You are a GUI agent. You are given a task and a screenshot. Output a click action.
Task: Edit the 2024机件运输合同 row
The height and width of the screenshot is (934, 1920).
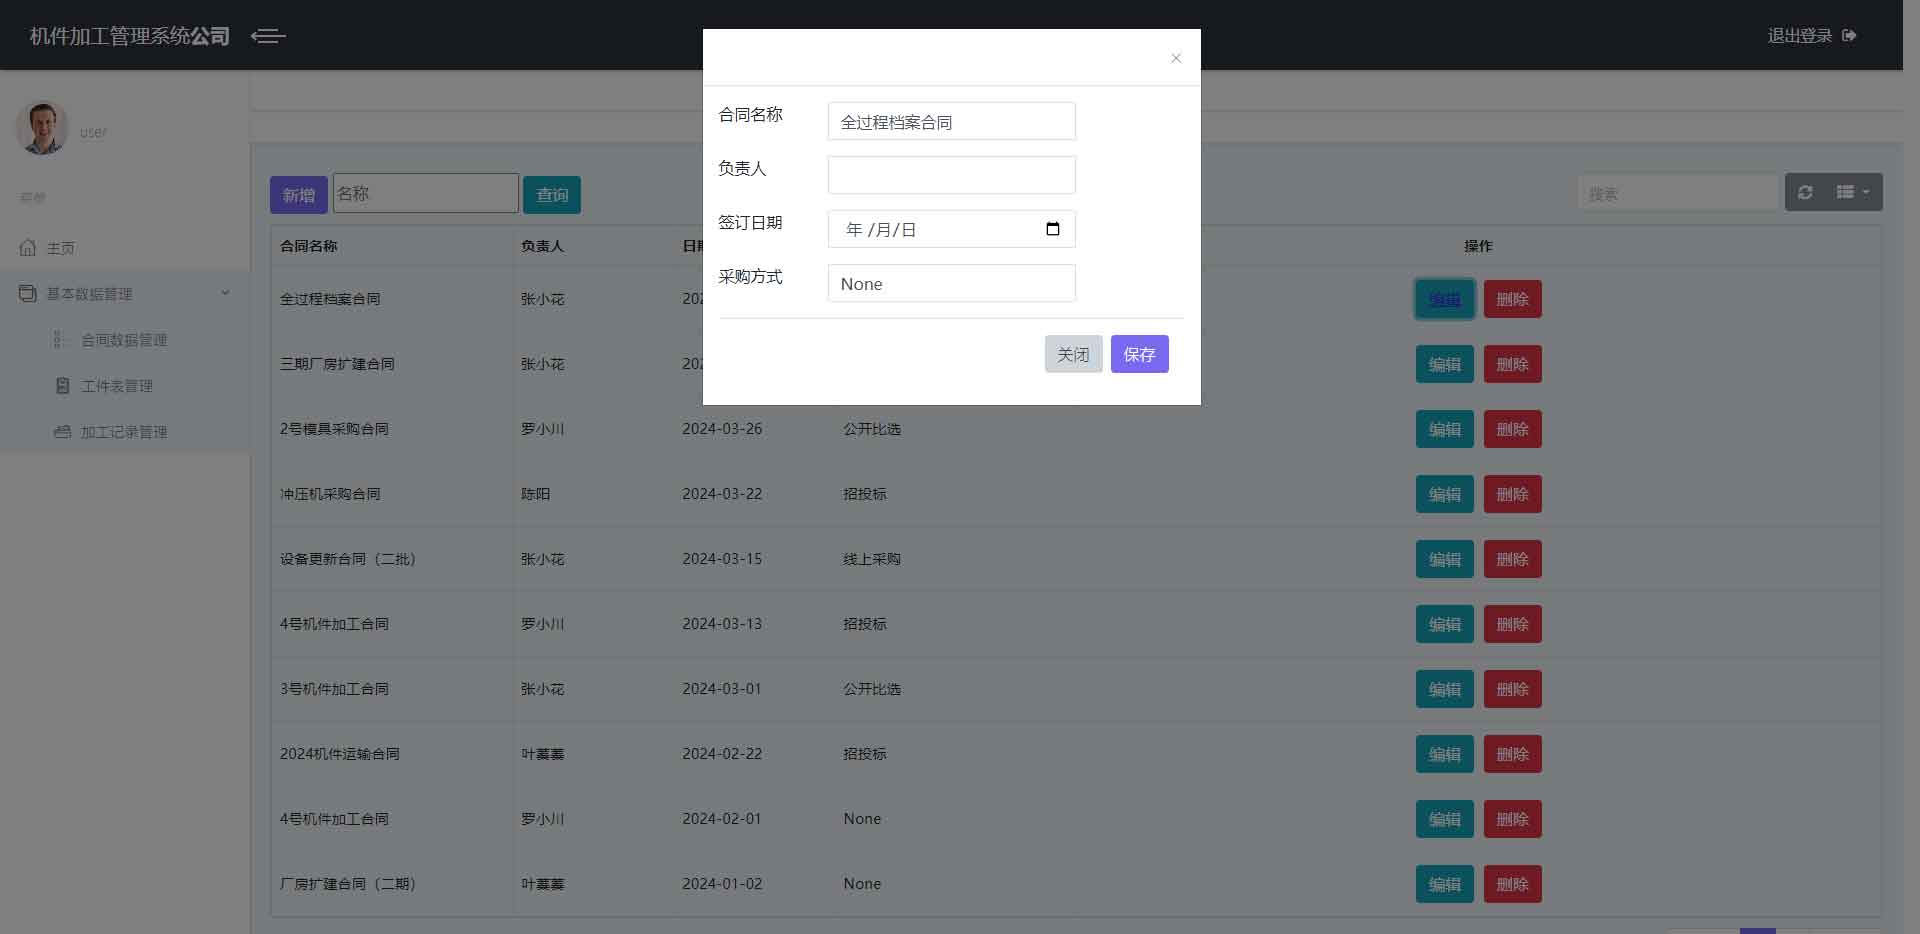coord(1444,754)
